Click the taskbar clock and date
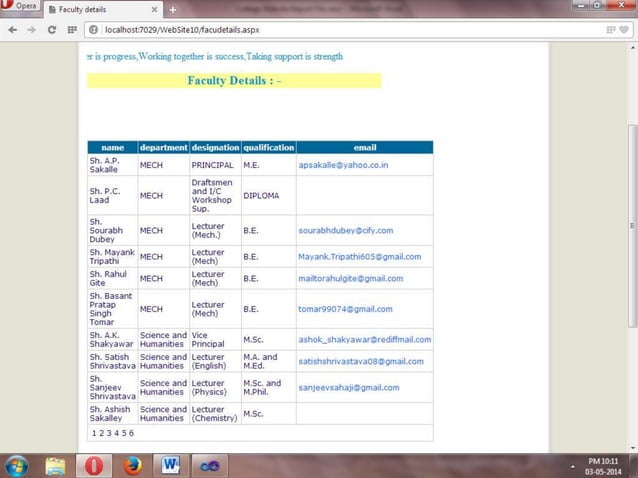 point(603,466)
